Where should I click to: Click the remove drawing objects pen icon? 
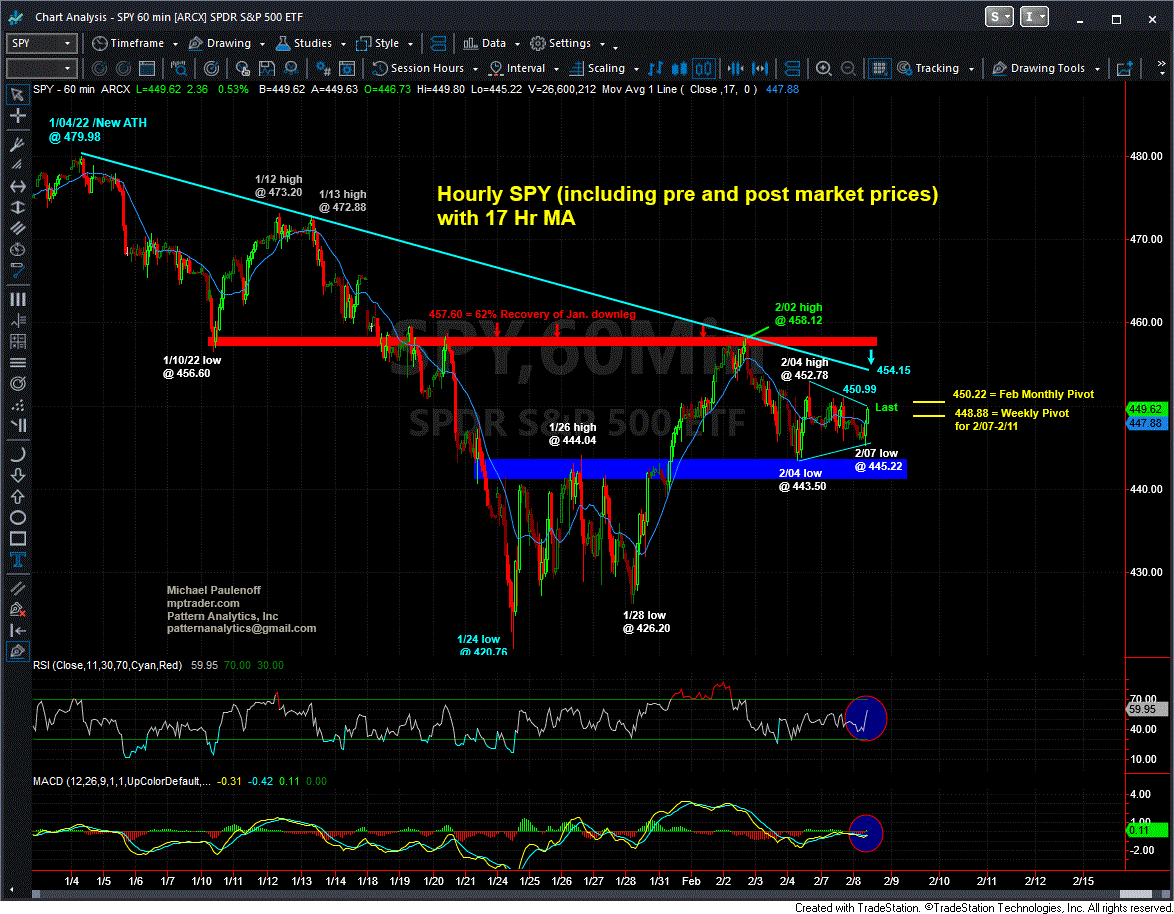click(x=17, y=609)
